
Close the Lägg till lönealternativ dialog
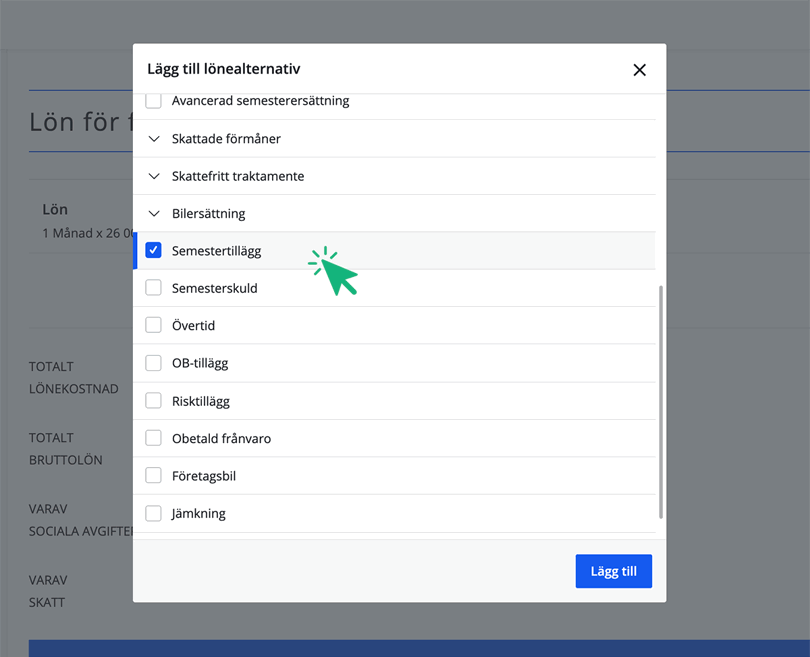pos(639,70)
